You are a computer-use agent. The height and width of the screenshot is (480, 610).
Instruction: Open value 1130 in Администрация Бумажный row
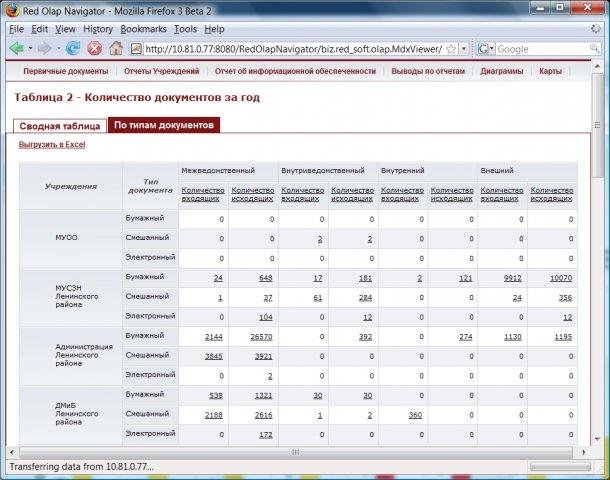tap(512, 337)
